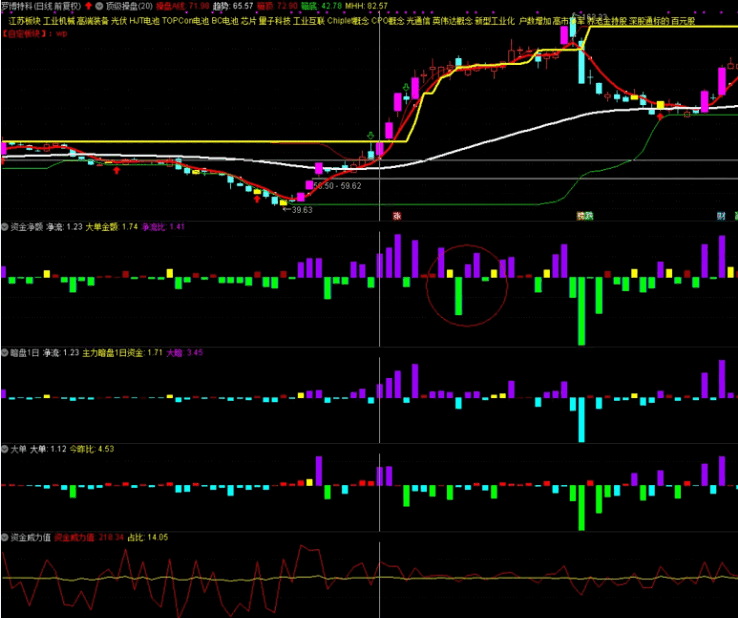Select the 工业互联 concept tag
738x618 pixels.
pos(309,21)
